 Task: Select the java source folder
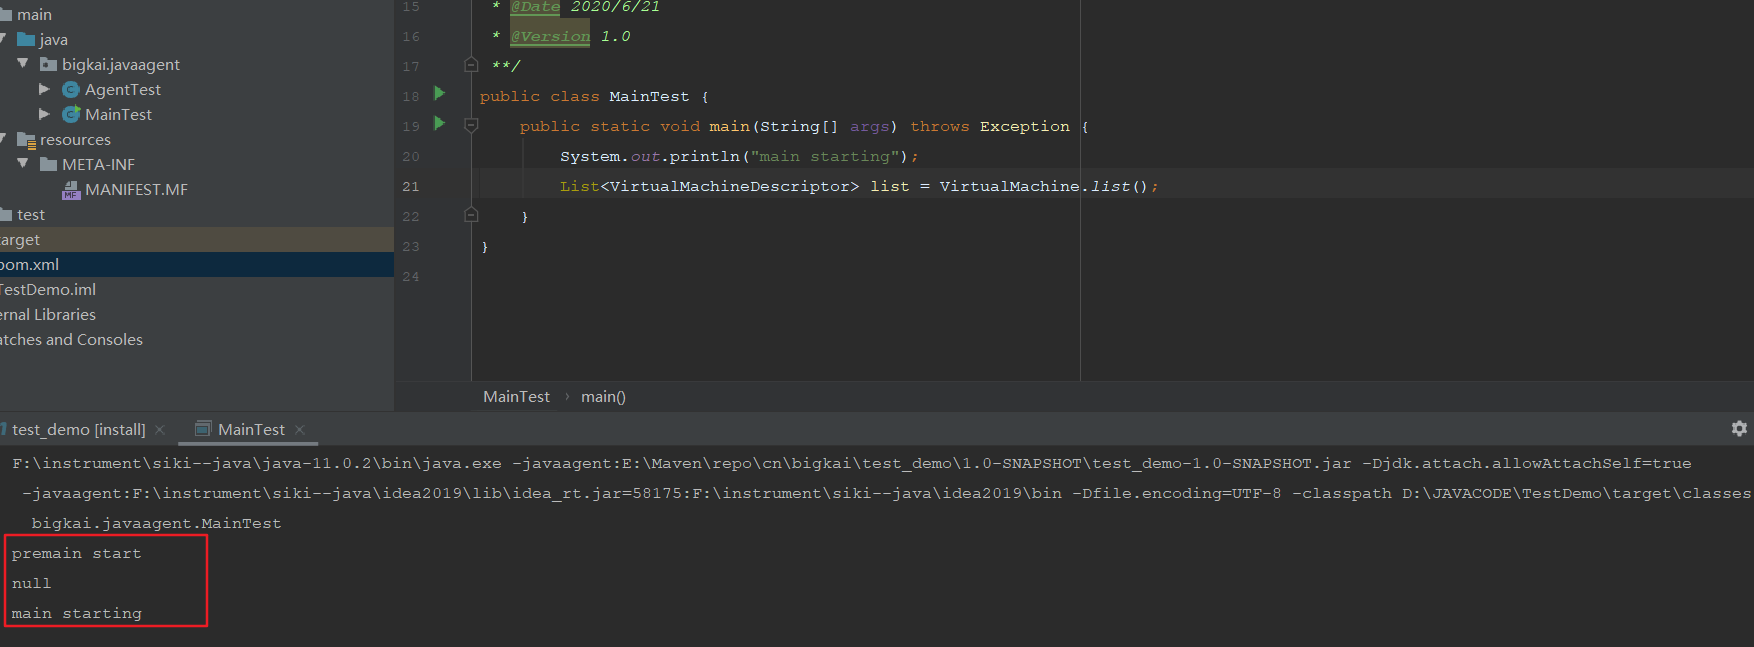coord(53,40)
